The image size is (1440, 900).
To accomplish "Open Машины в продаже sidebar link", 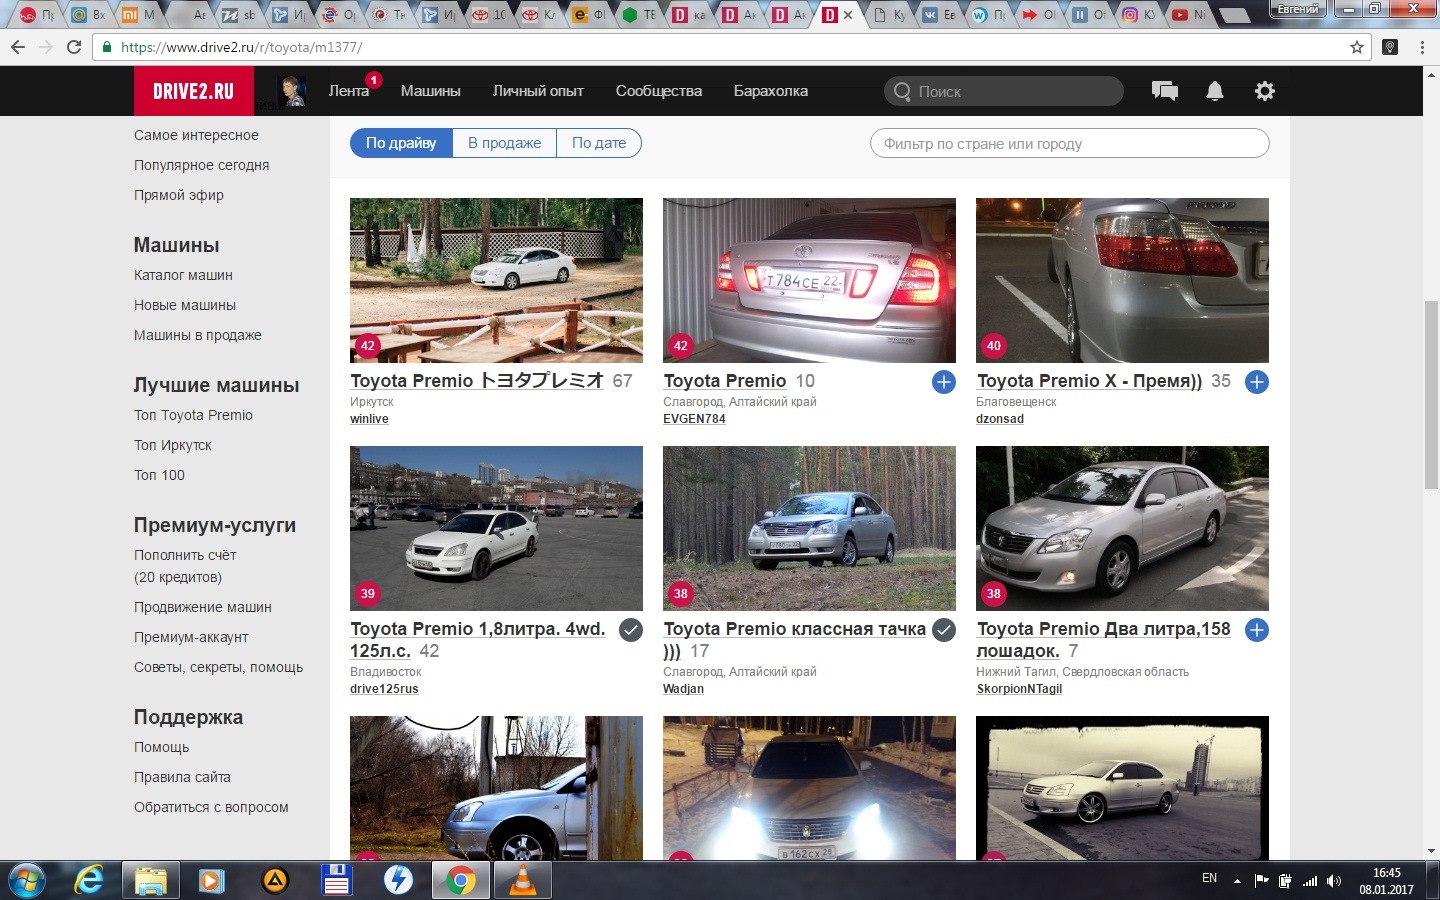I will click(198, 335).
